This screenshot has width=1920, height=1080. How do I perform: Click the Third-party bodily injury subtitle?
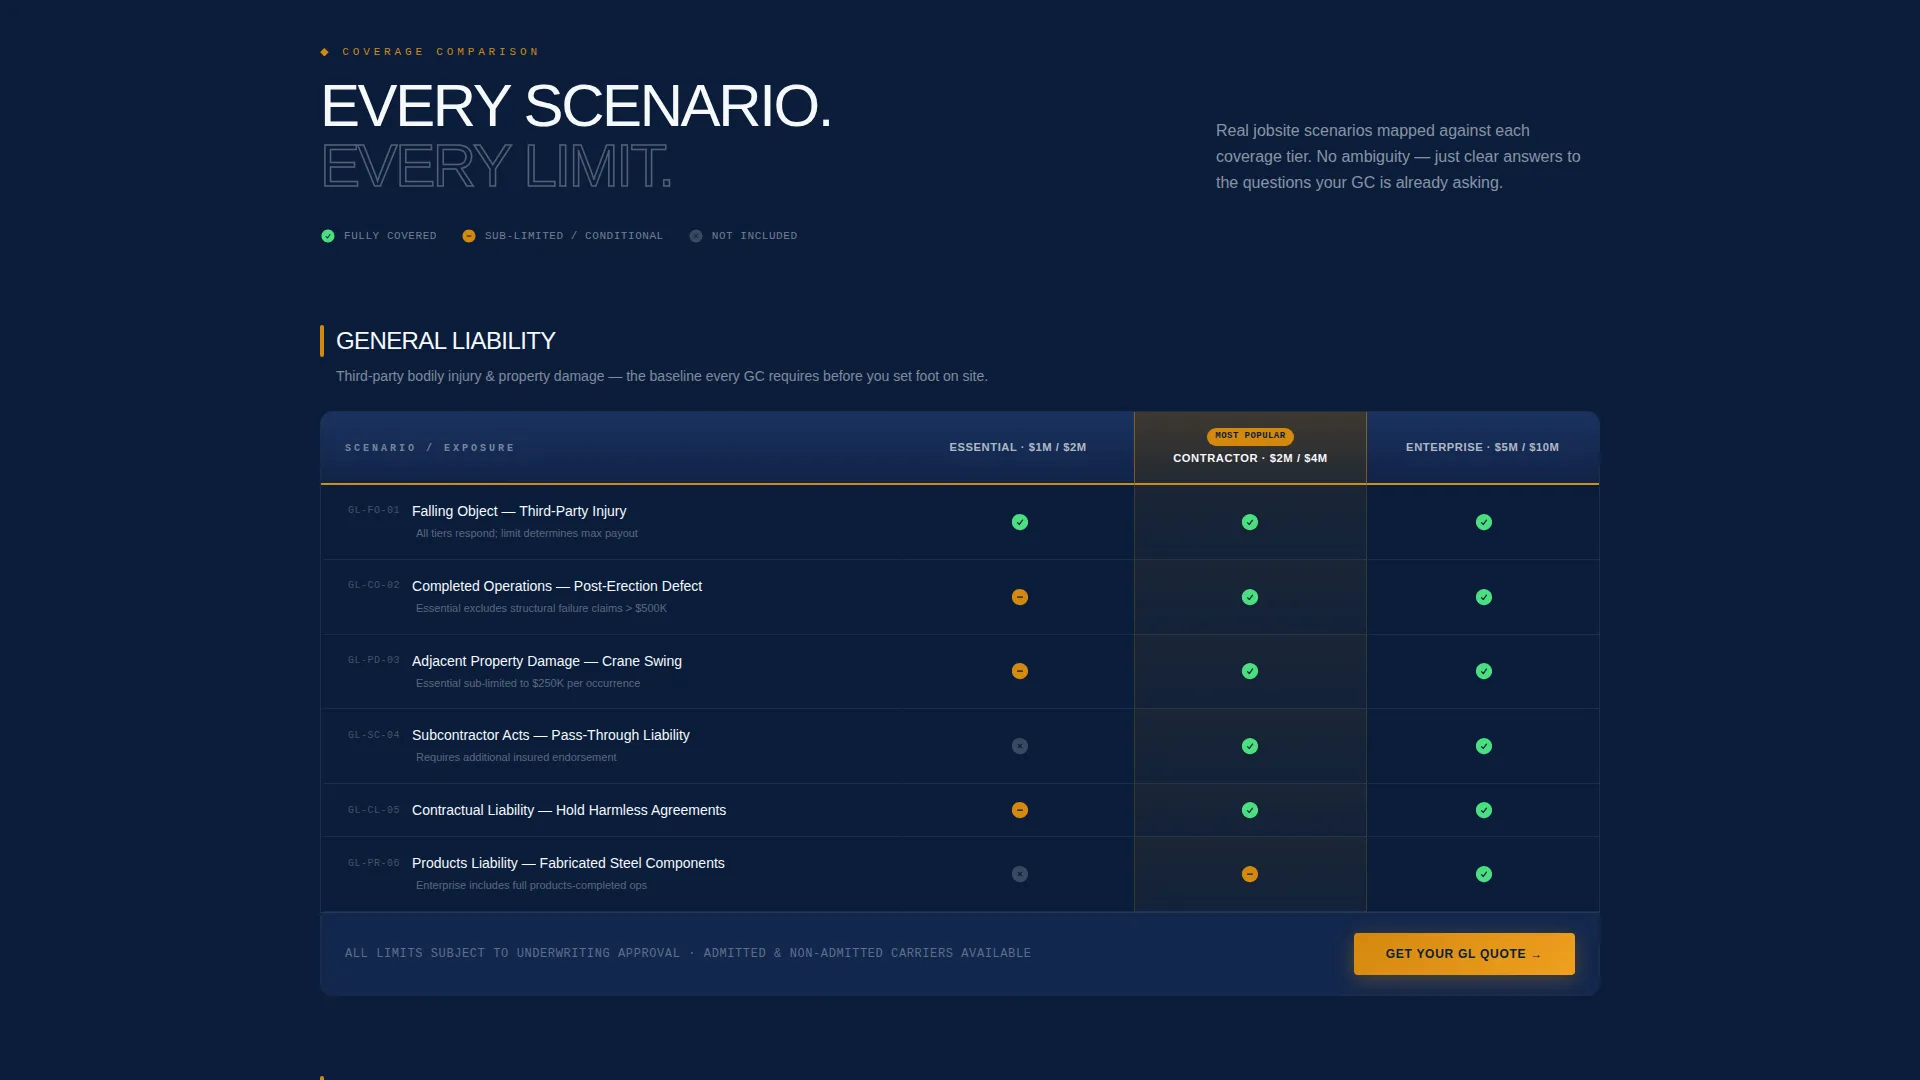click(x=661, y=377)
